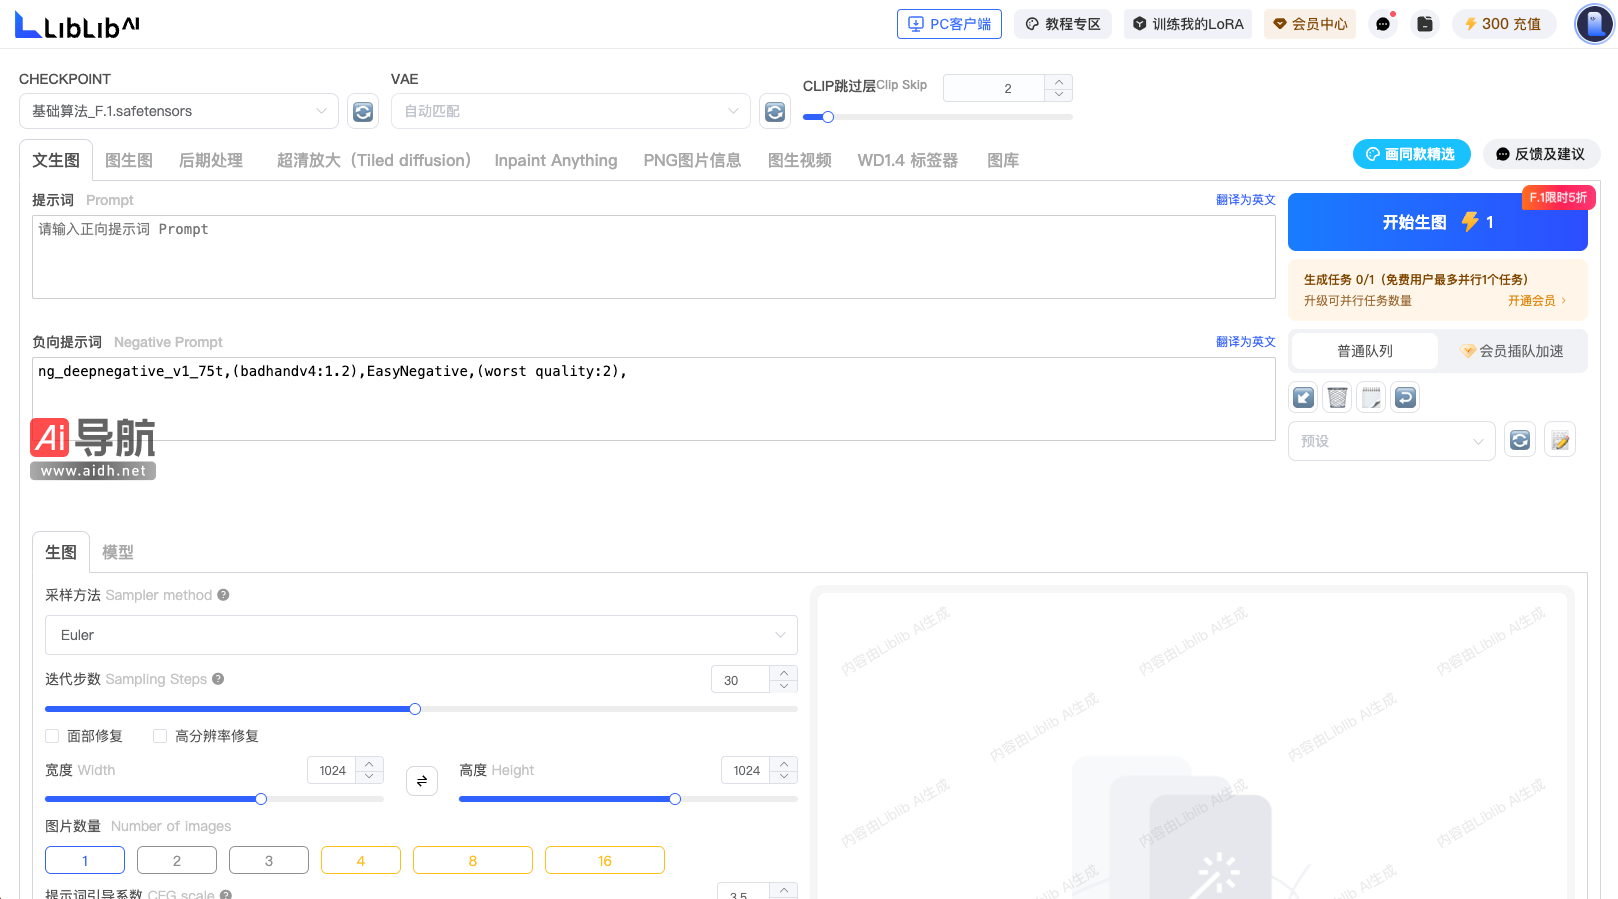
Task: Click the blue diagonal arrow import icon
Action: click(1303, 398)
